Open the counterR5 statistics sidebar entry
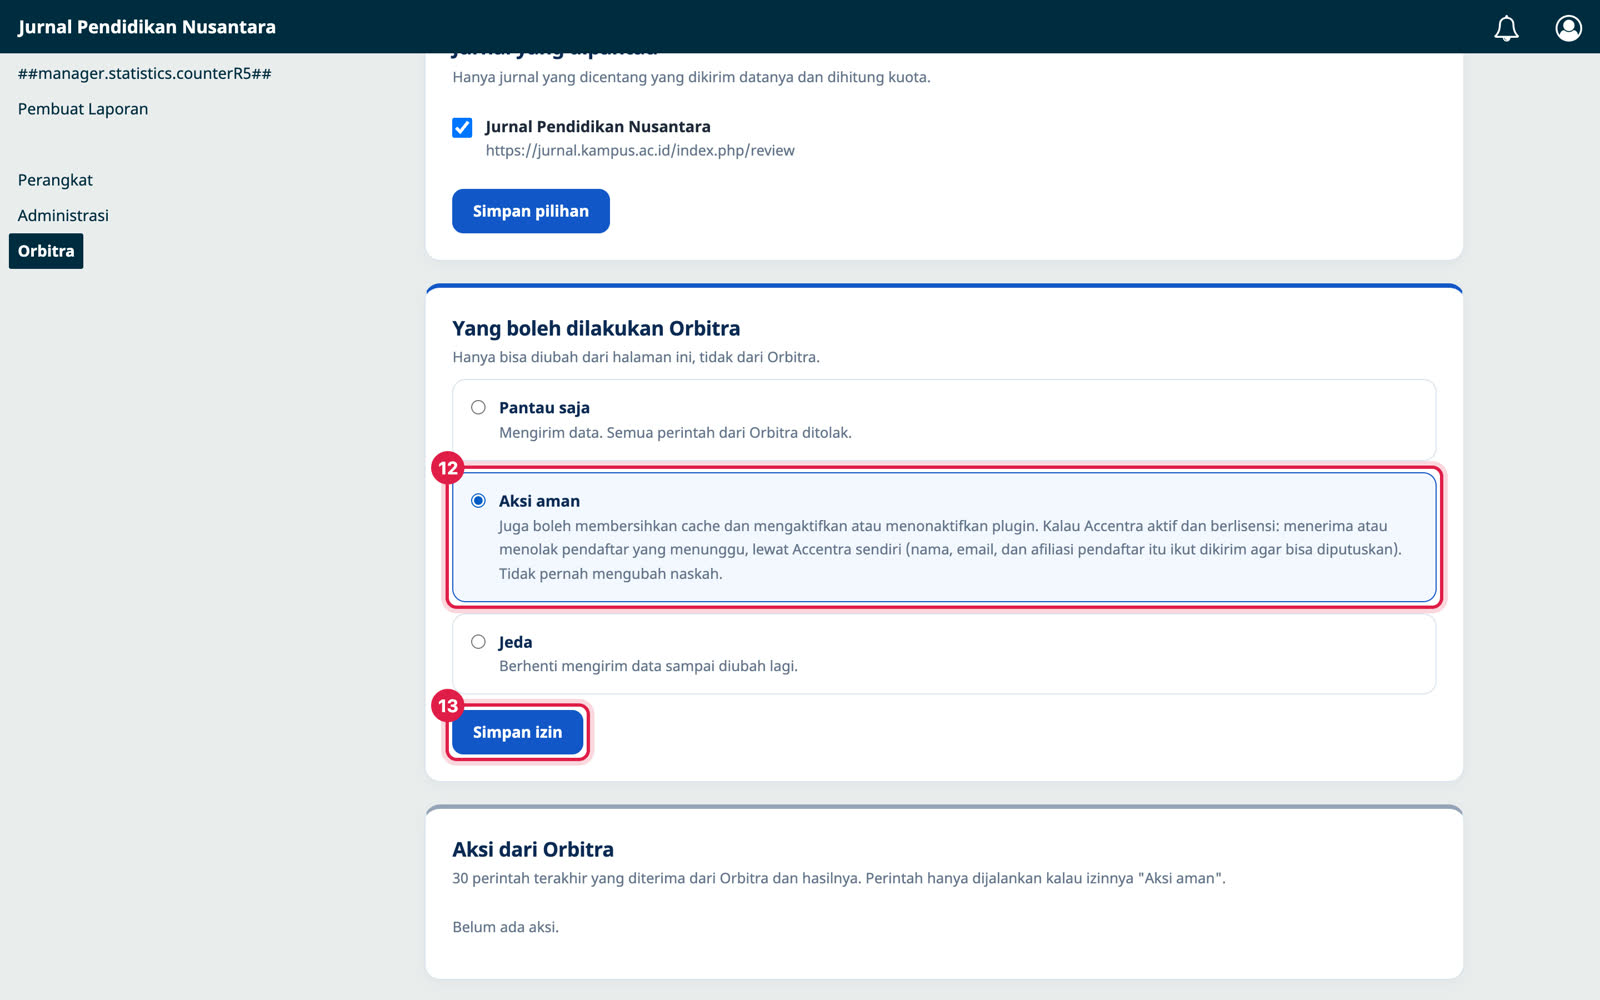1600x1000 pixels. 145,73
